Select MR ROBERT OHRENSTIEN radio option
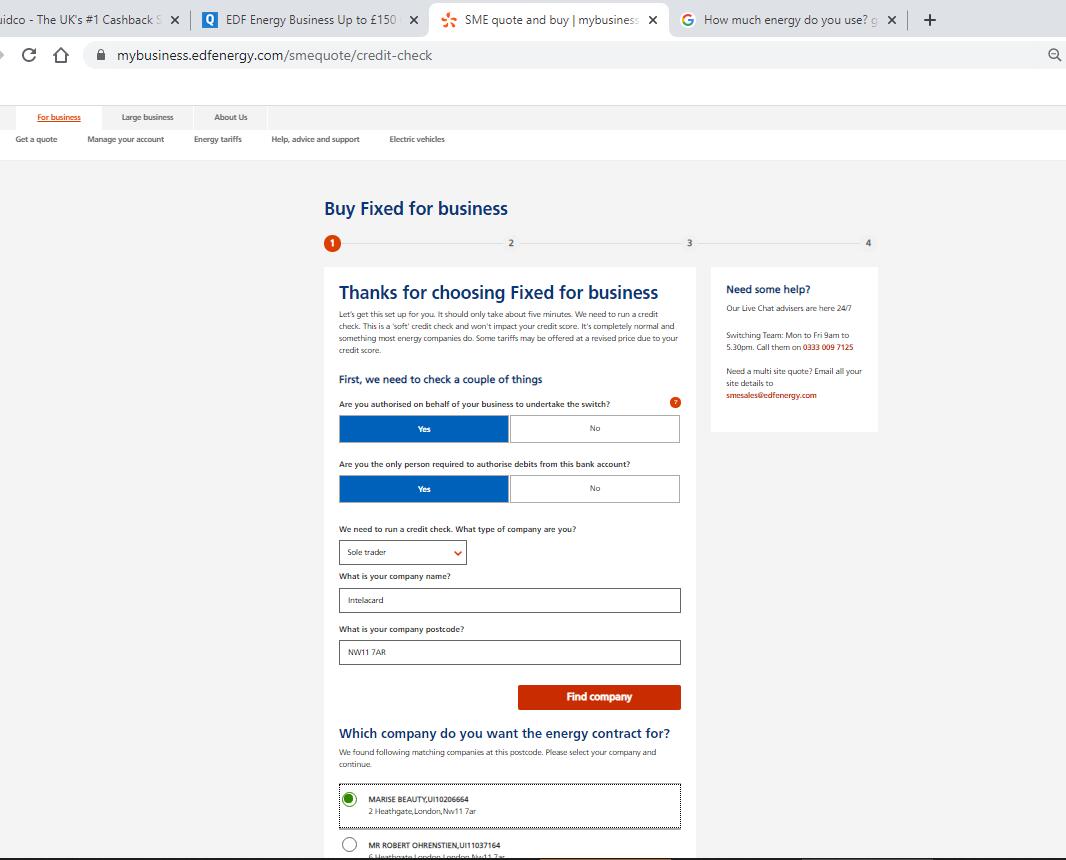 (349, 844)
